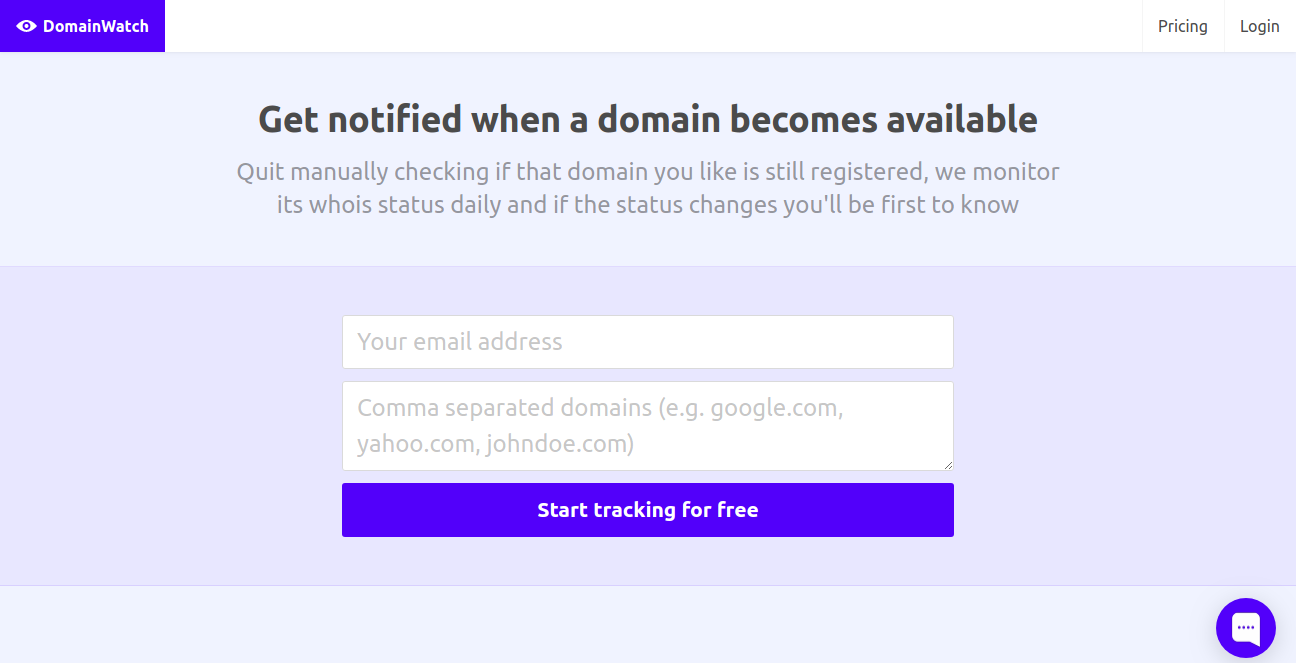Focus the 'Your email address' field
The width and height of the screenshot is (1296, 663).
[x=647, y=342]
